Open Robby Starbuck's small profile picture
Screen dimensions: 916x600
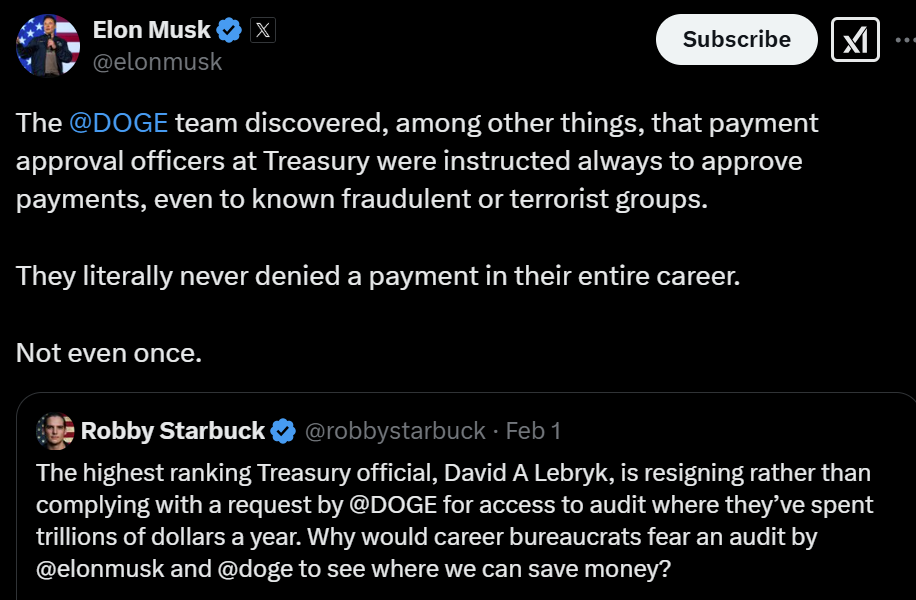55,431
